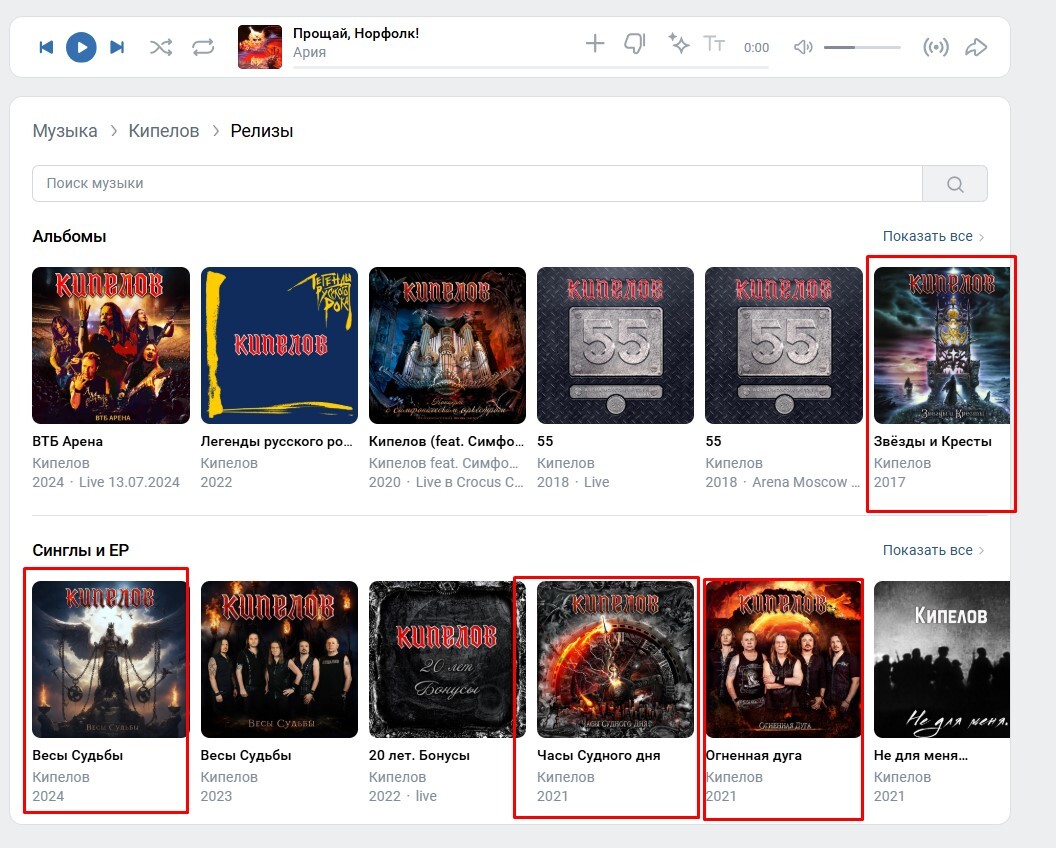The height and width of the screenshot is (848, 1056).
Task: Click the track progress bar
Action: (531, 67)
